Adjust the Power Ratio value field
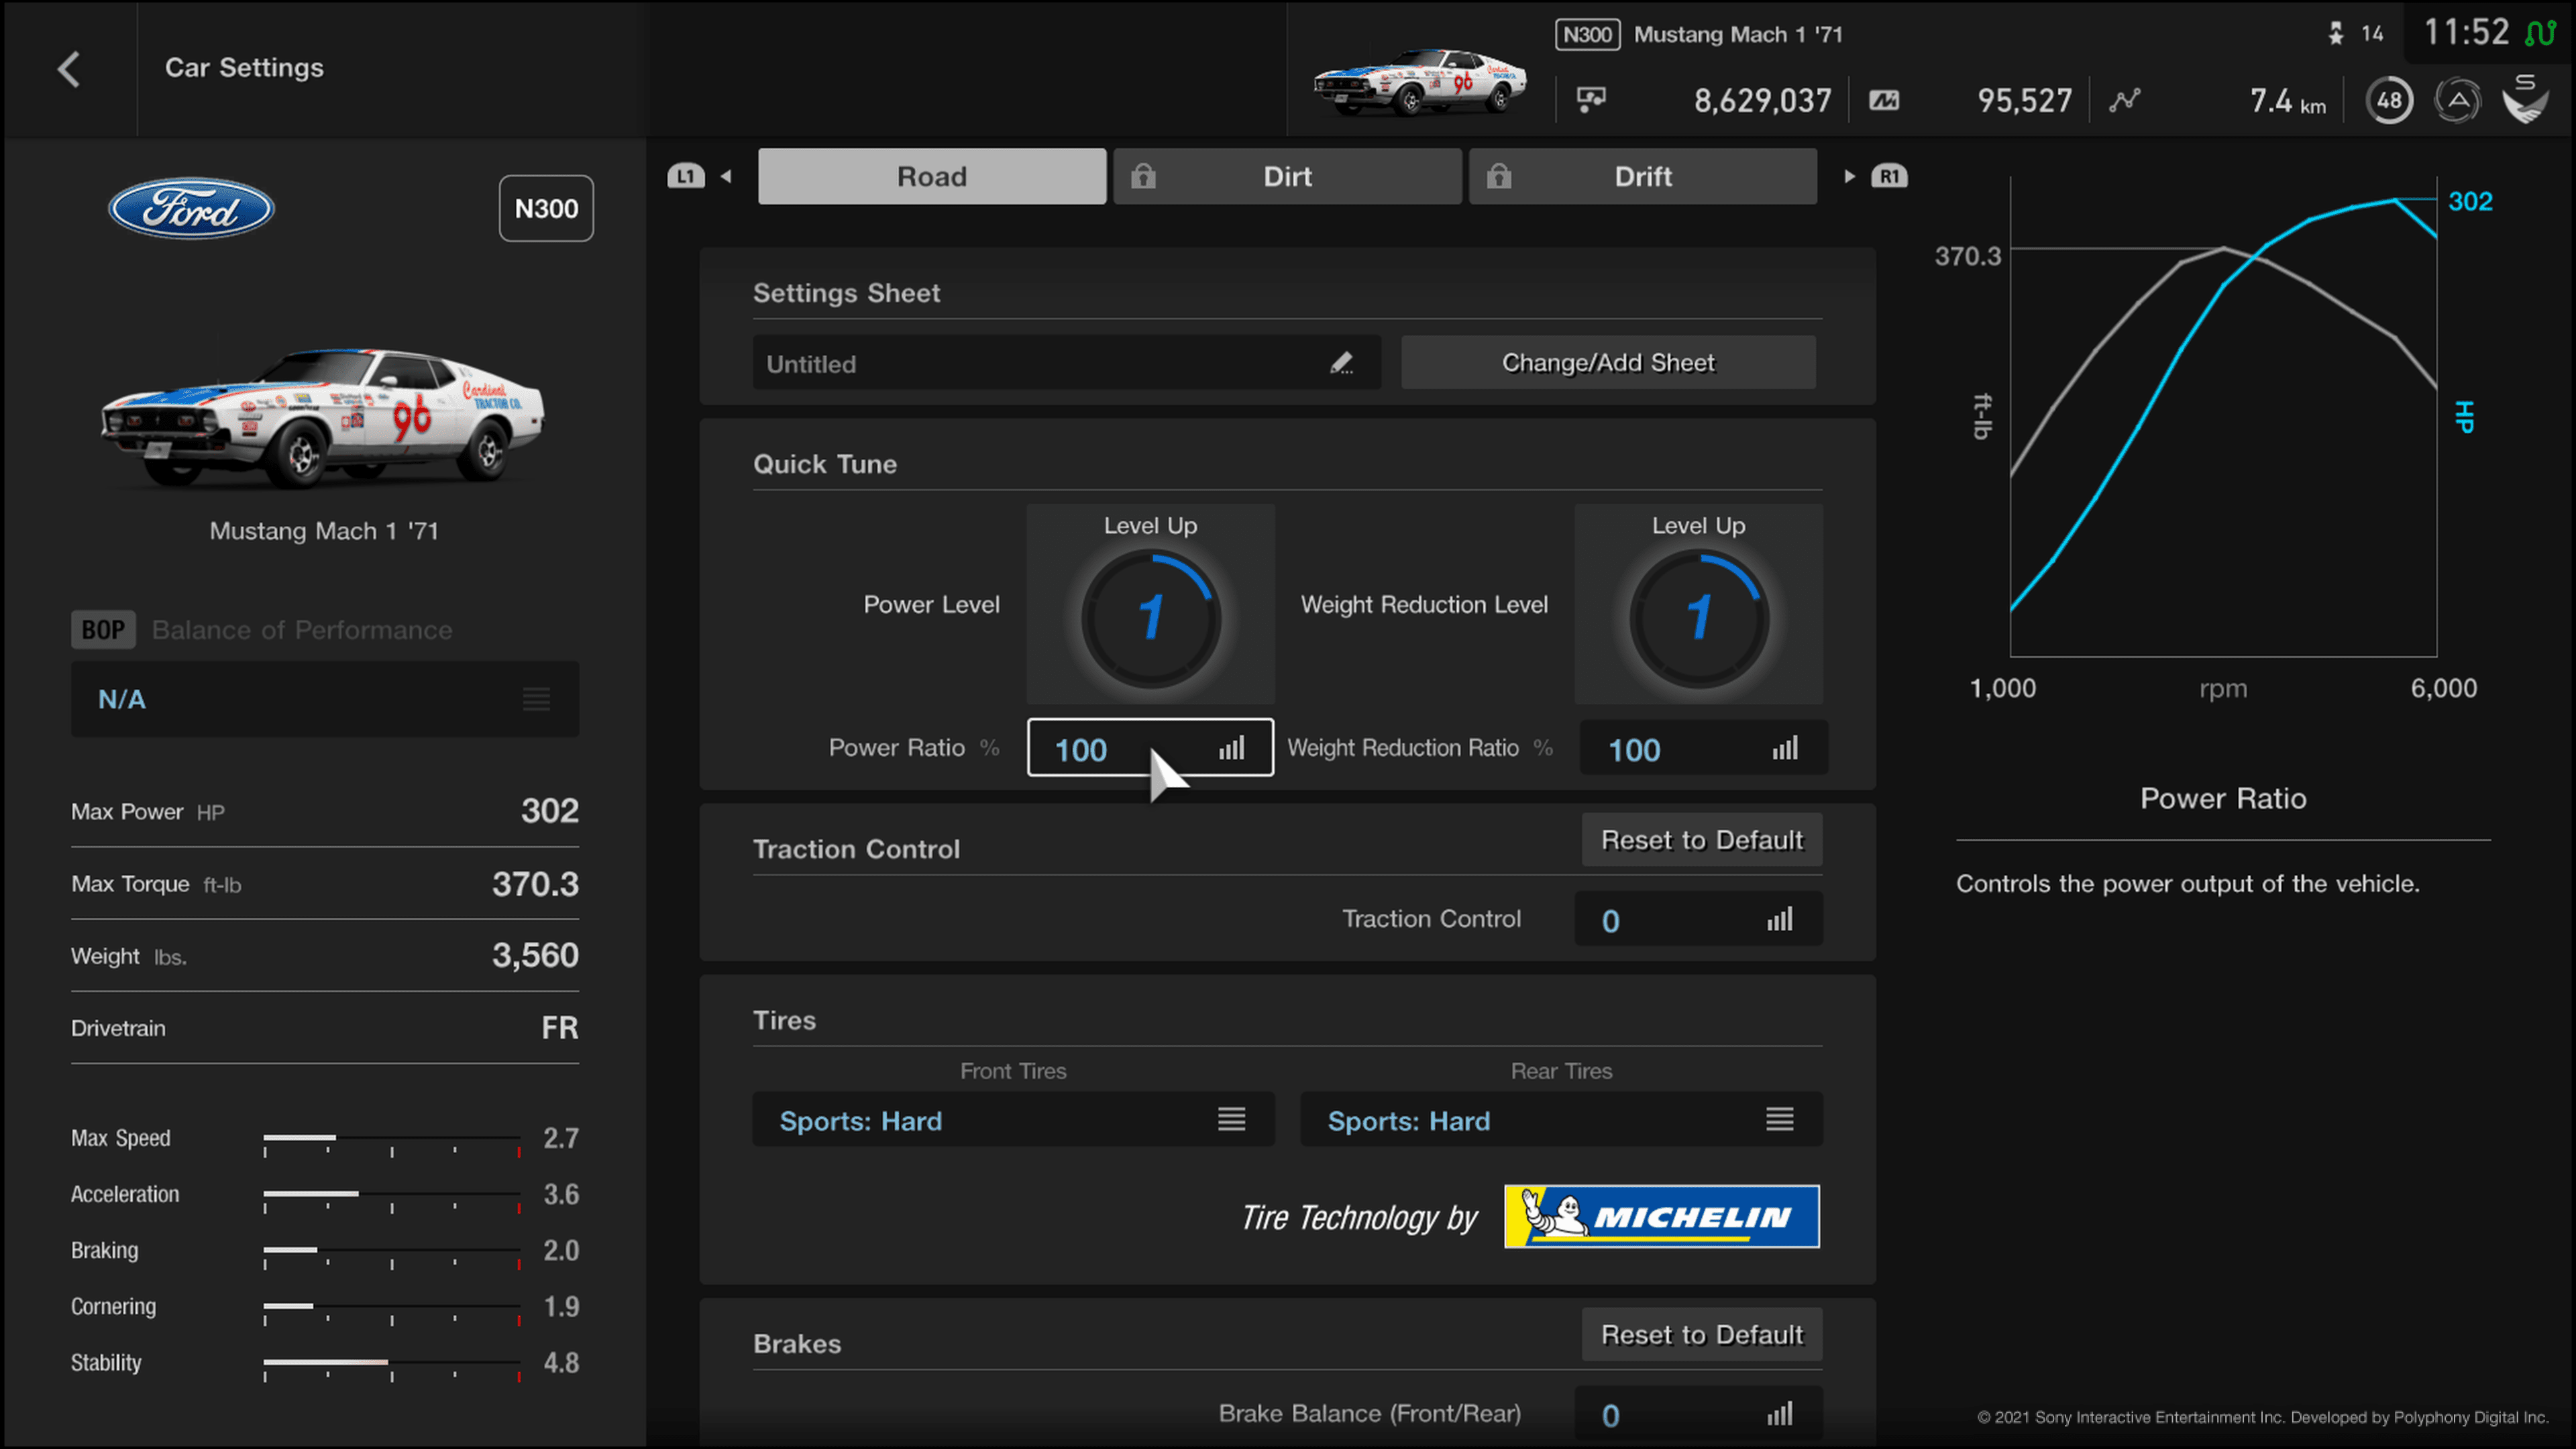This screenshot has width=2576, height=1449. pos(1150,747)
